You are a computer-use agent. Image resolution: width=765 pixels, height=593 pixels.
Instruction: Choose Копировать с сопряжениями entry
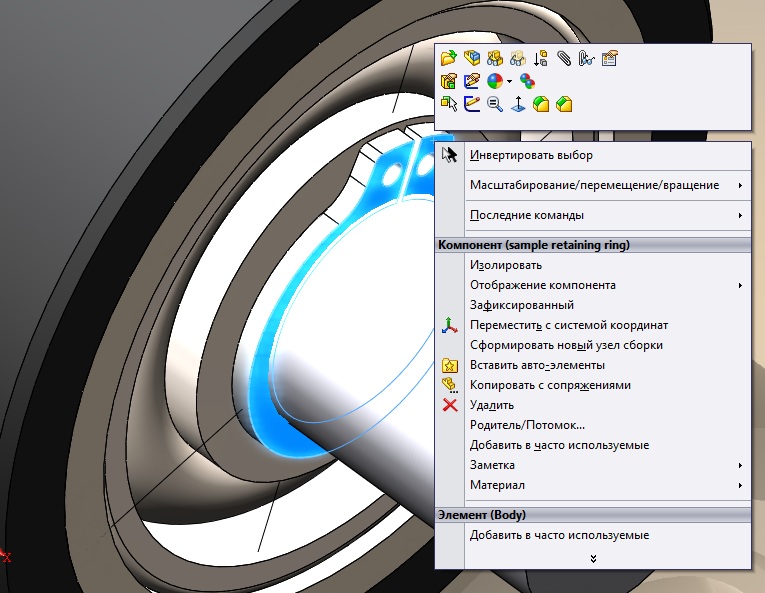point(550,385)
